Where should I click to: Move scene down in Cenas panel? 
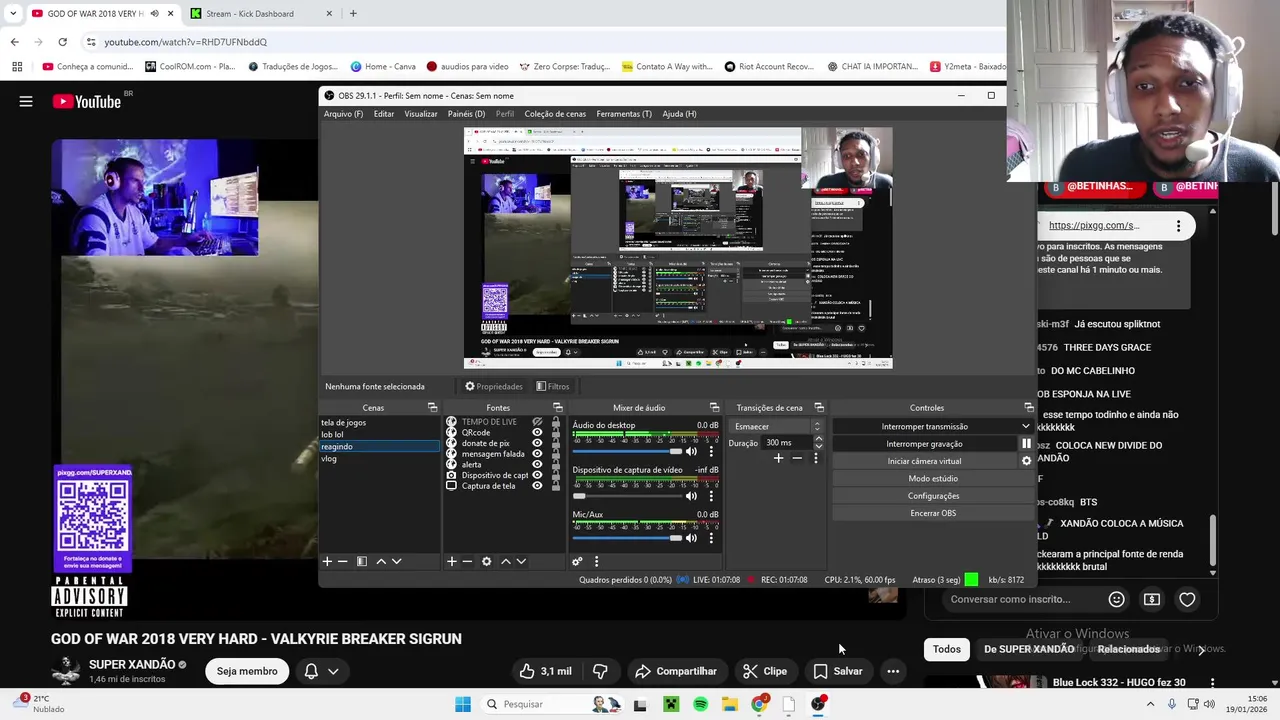(x=396, y=561)
